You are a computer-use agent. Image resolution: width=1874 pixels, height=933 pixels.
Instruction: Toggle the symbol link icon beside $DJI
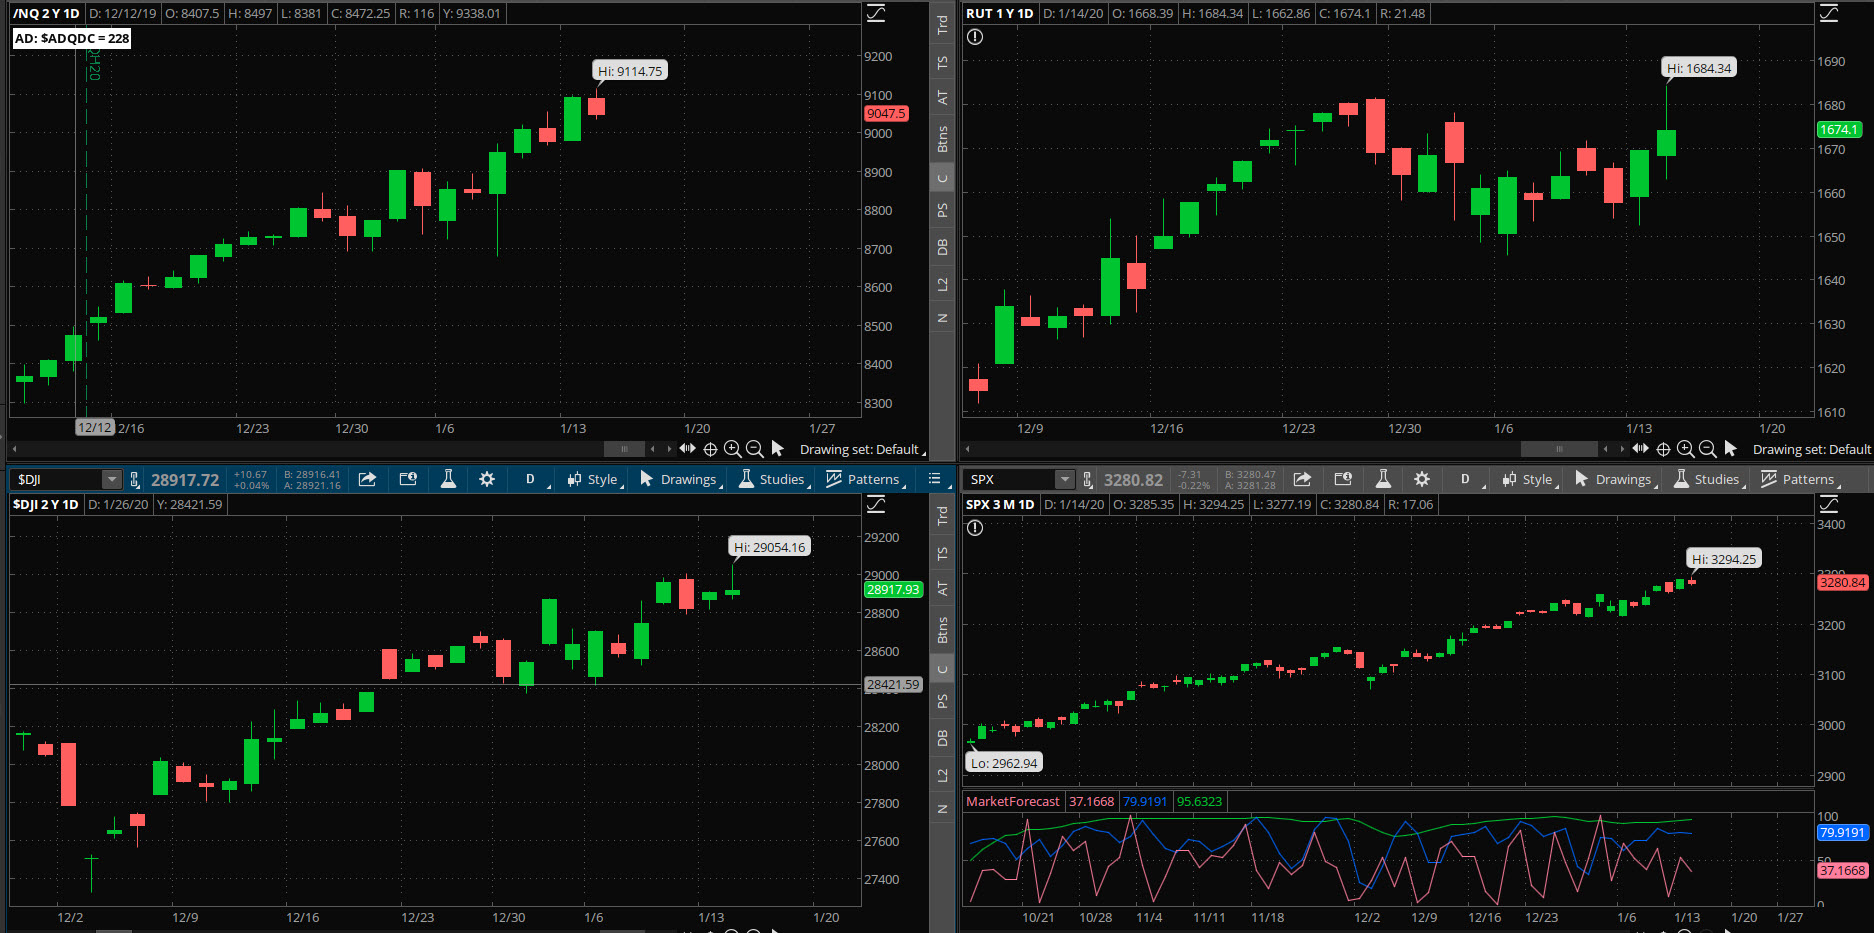[135, 480]
